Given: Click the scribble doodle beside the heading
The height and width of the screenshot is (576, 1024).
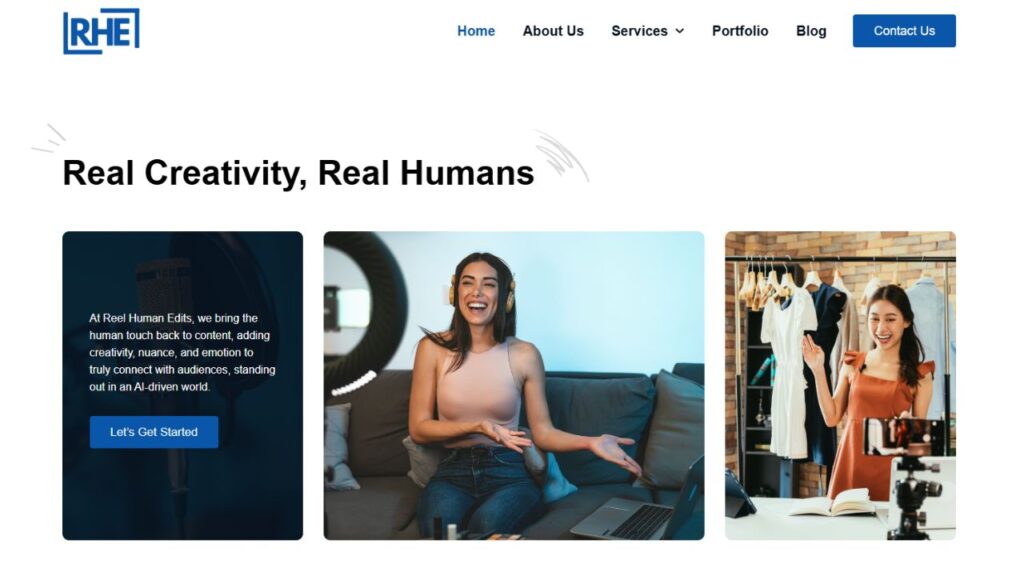Looking at the screenshot, I should click(x=563, y=155).
